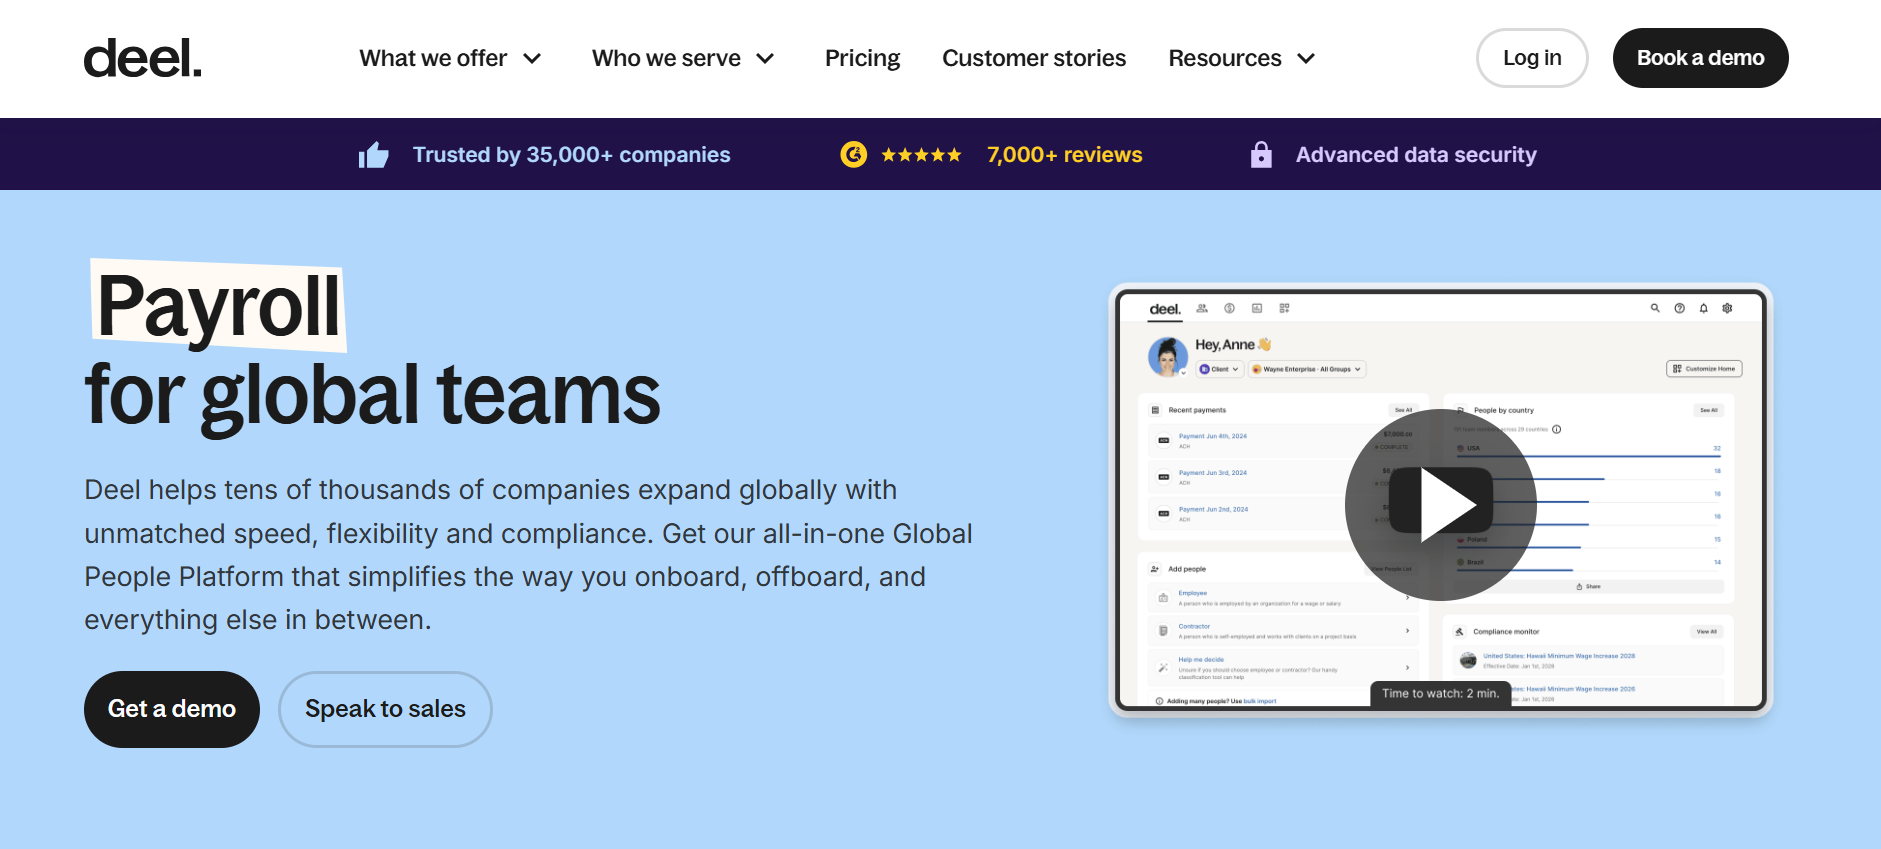Click Anne's profile avatar in the preview
This screenshot has width=1881, height=849.
[1168, 357]
